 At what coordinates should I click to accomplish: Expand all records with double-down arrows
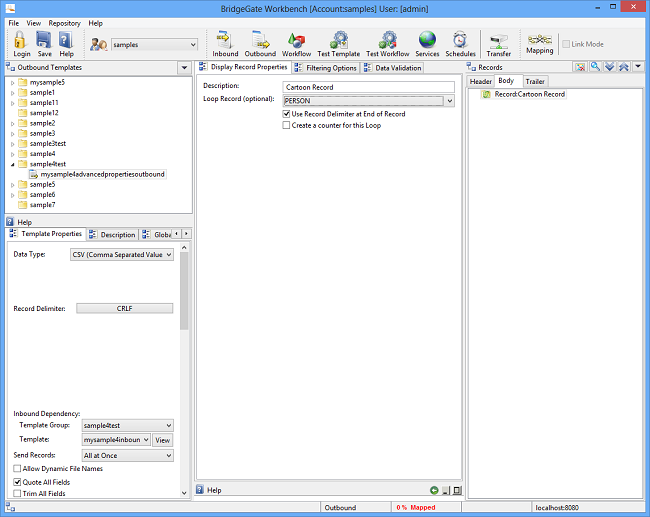[x=609, y=67]
